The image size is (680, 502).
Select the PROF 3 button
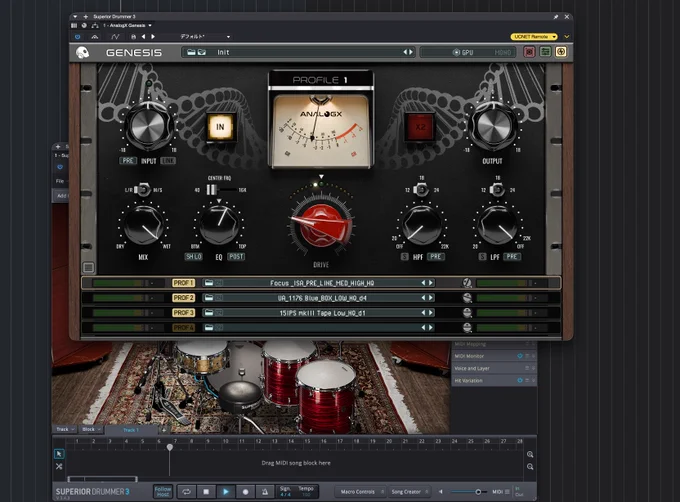[x=183, y=313]
